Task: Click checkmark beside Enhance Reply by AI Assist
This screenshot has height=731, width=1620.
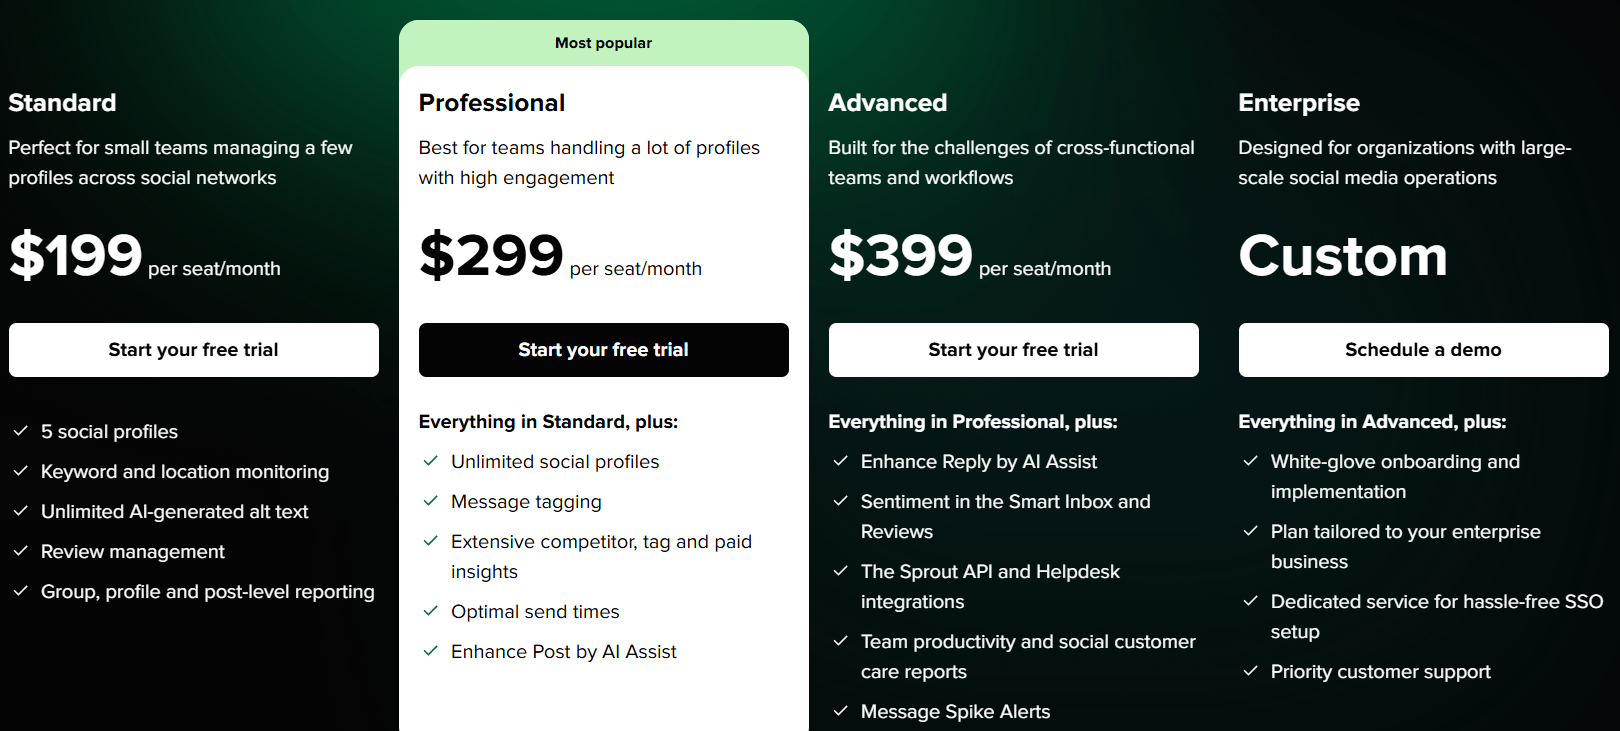Action: (841, 461)
